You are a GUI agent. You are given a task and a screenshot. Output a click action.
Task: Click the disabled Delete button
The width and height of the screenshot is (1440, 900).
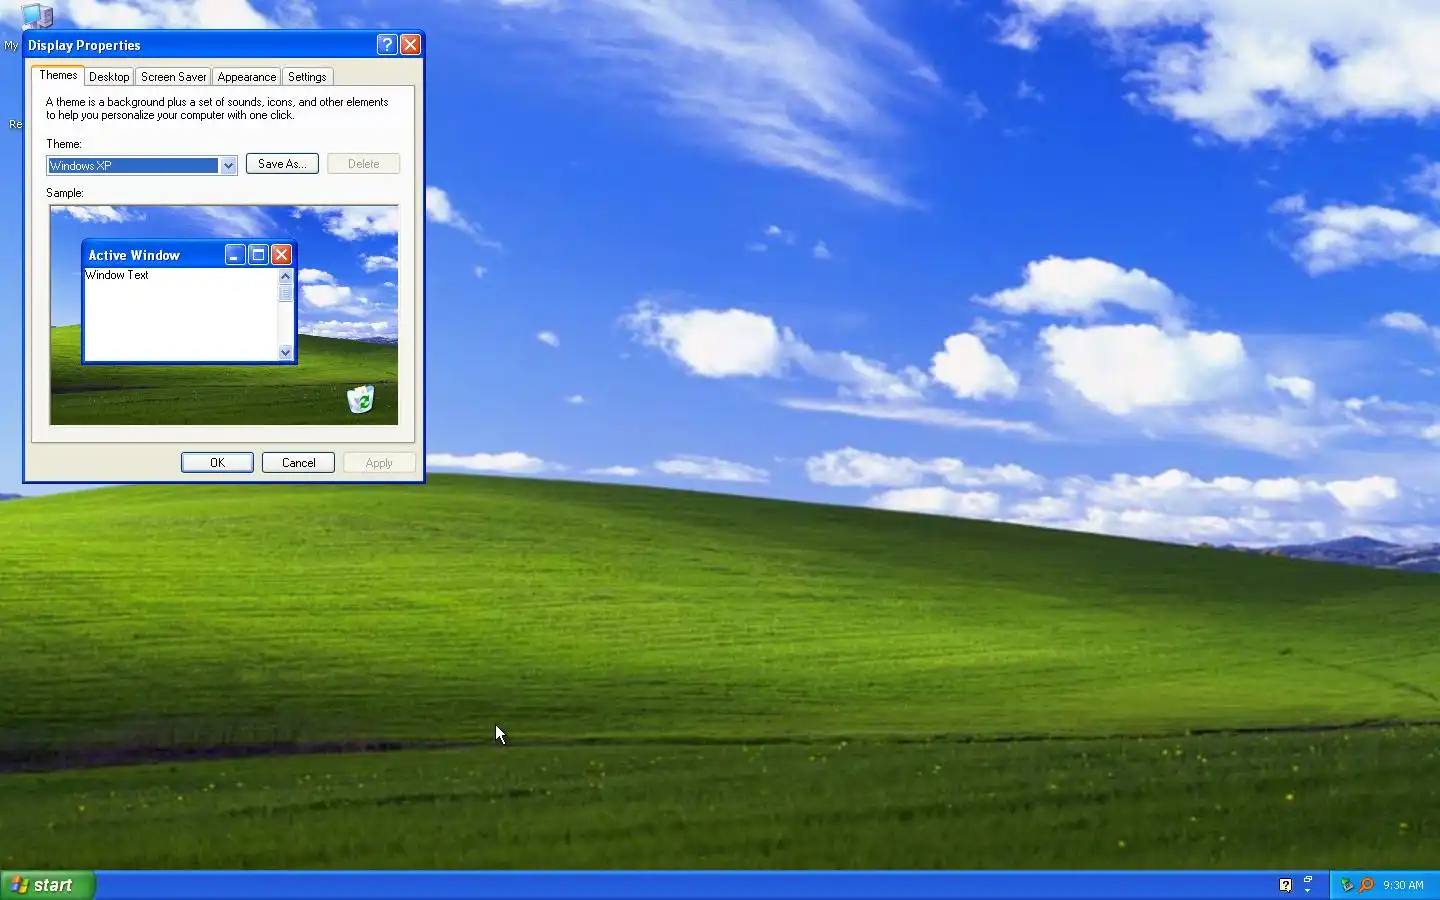pyautogui.click(x=363, y=164)
